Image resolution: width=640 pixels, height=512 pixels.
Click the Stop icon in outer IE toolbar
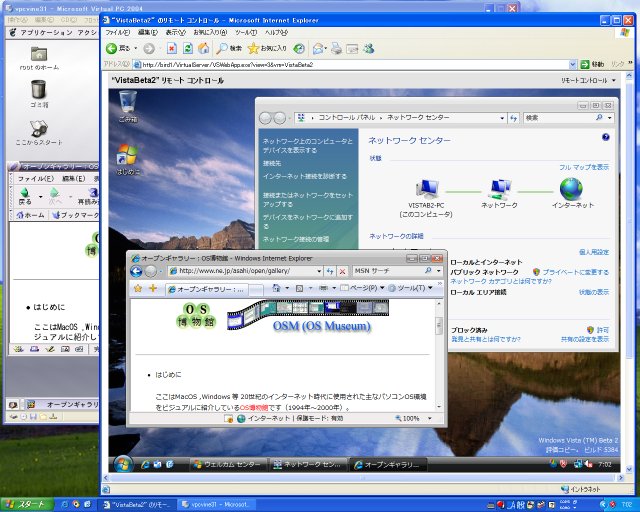[172, 49]
